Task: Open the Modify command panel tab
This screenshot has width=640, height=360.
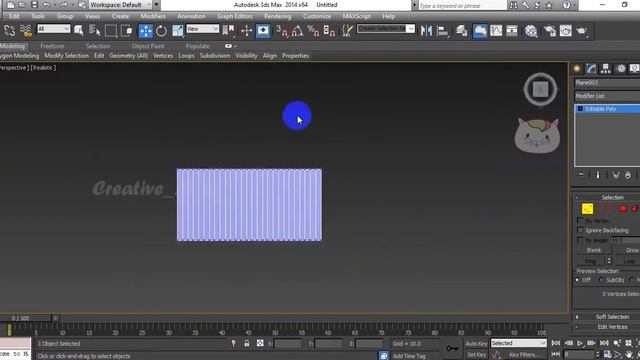Action: 591,69
